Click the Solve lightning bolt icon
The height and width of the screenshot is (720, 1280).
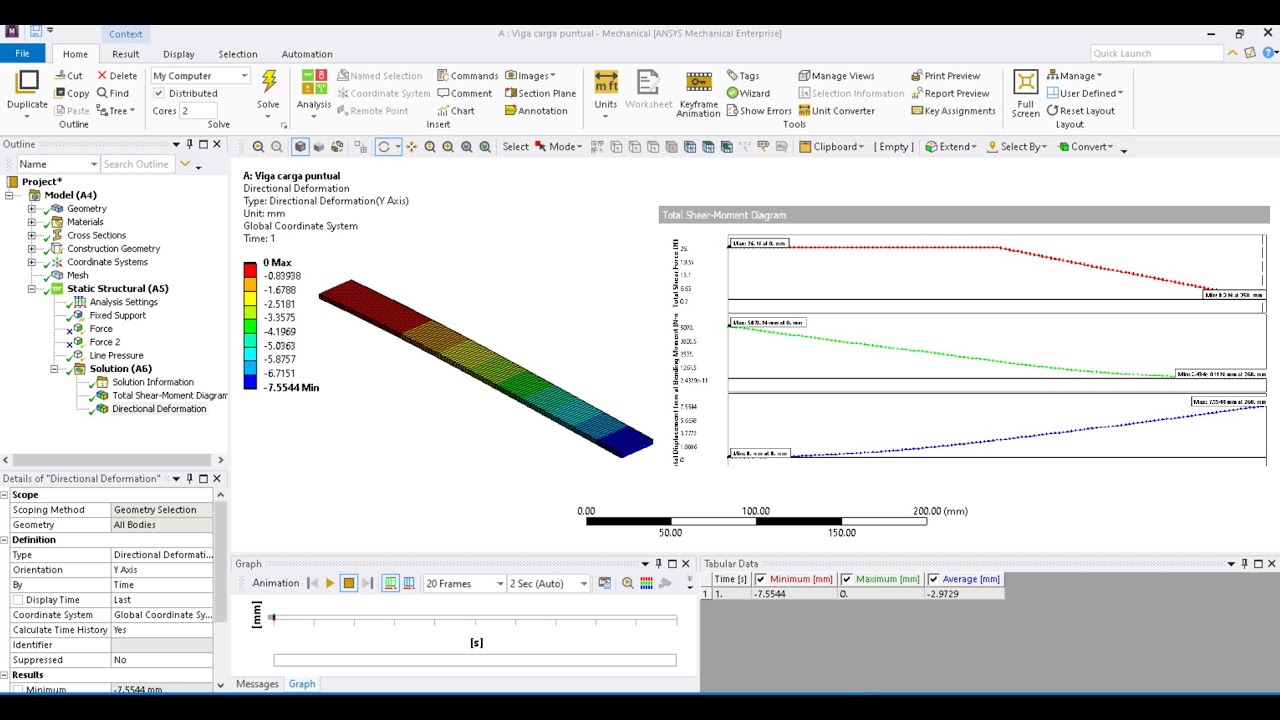(269, 82)
